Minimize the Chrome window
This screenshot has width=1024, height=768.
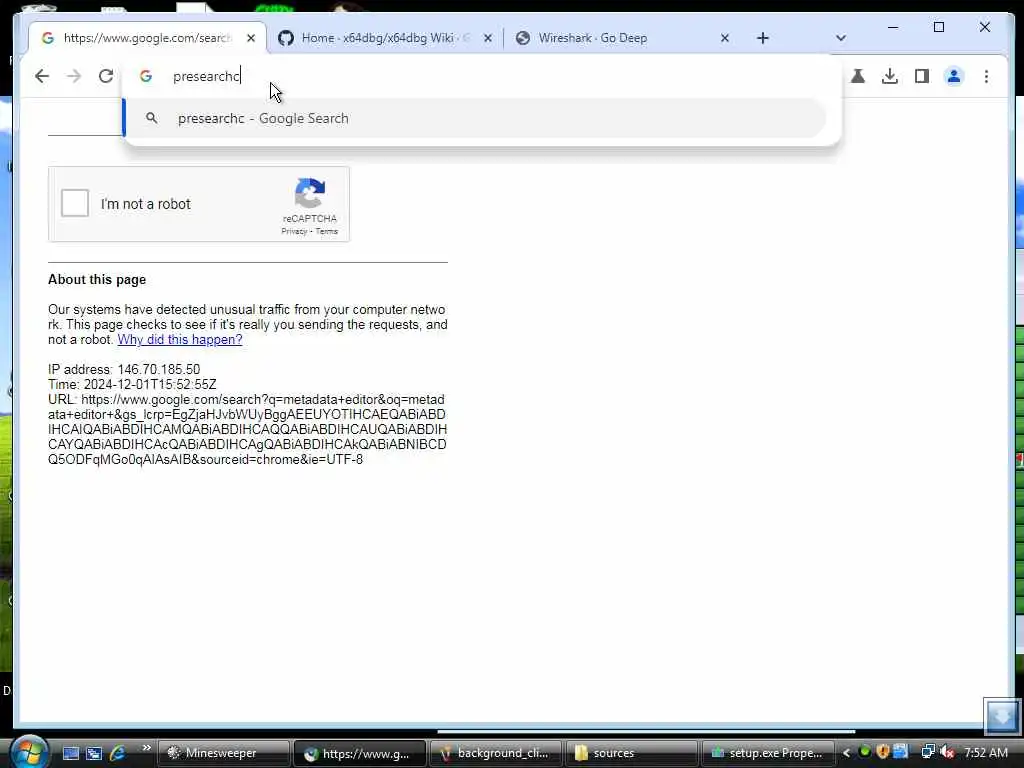[x=893, y=27]
